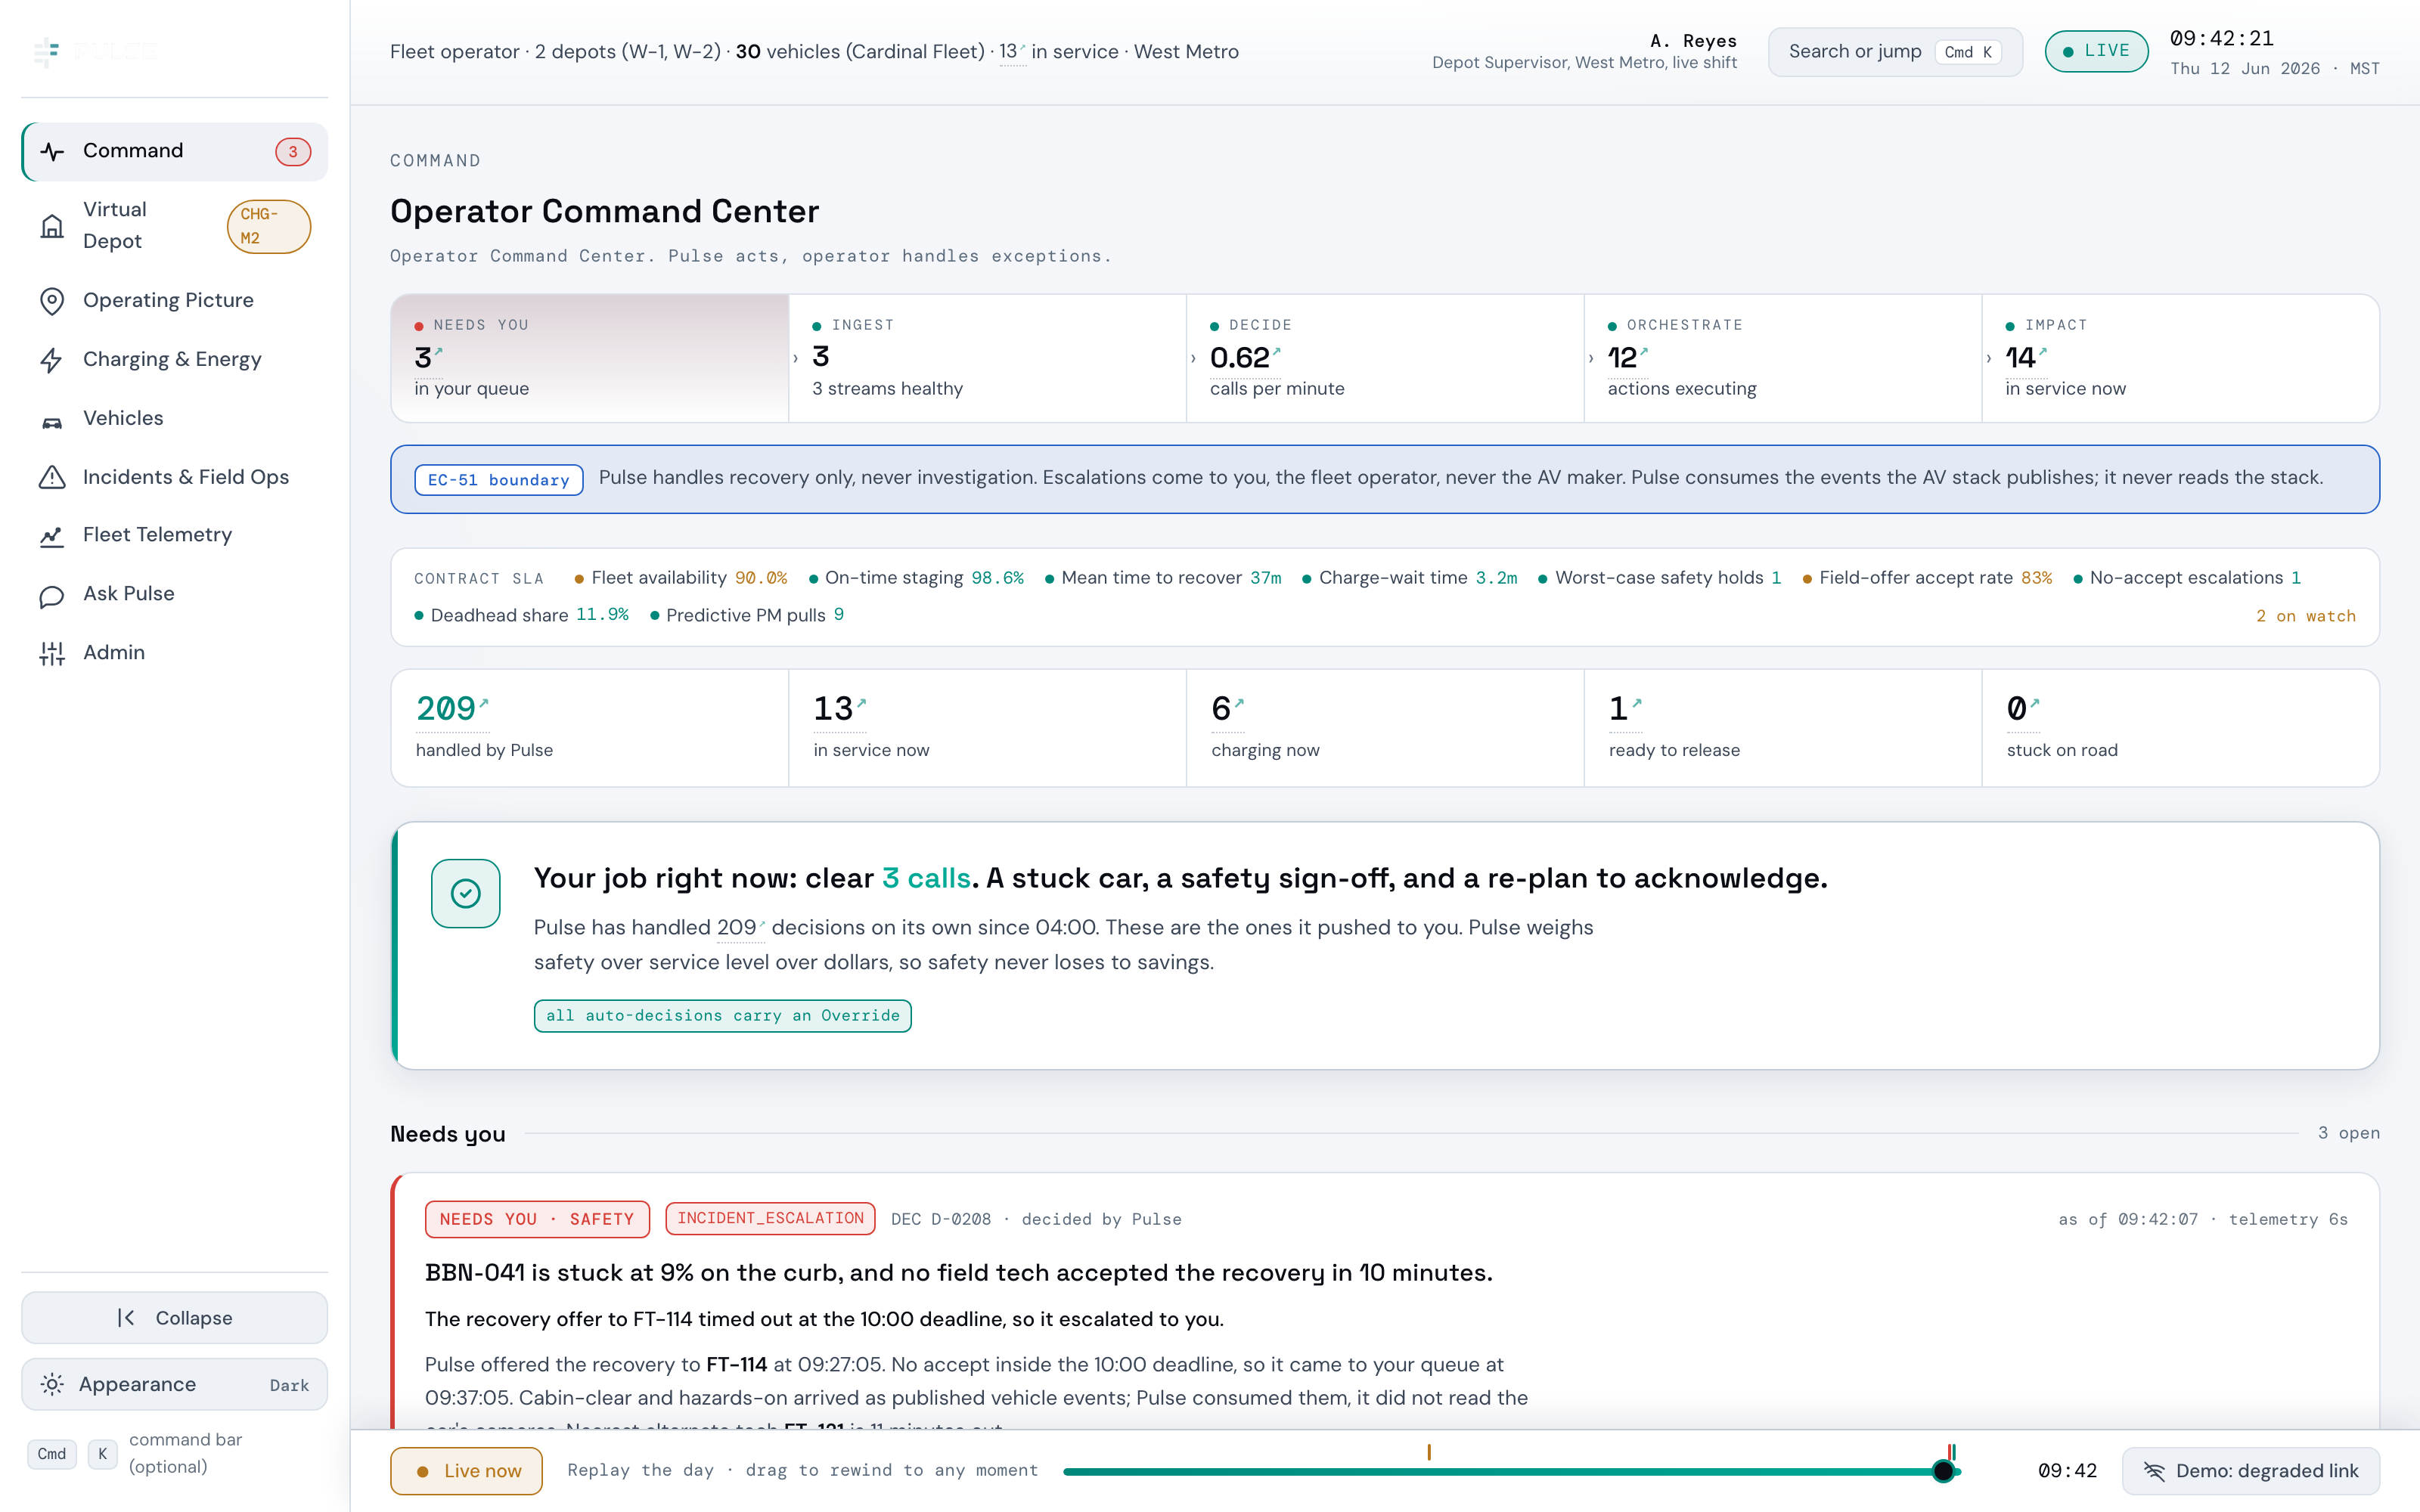Follow the 3 calls link
This screenshot has height=1512, width=2420.
point(926,878)
